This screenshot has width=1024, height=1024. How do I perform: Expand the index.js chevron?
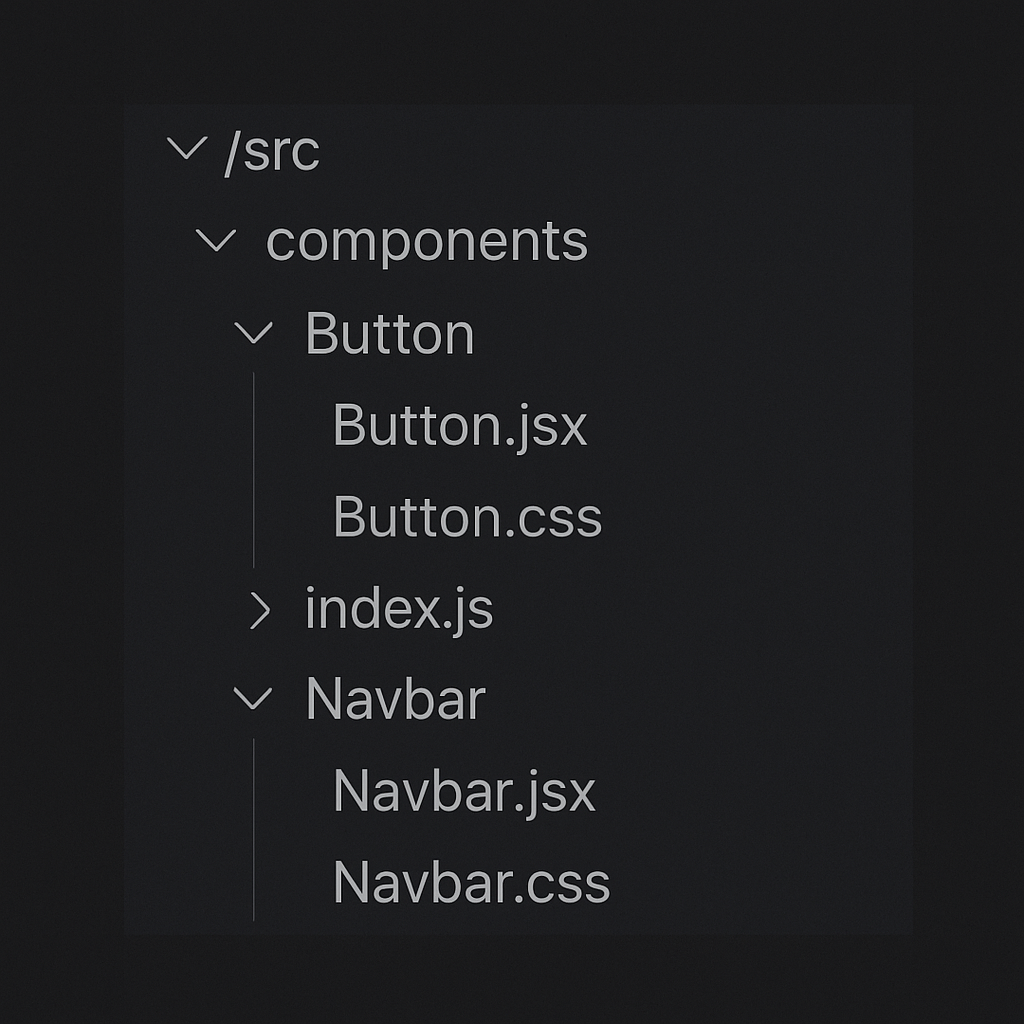coord(260,611)
